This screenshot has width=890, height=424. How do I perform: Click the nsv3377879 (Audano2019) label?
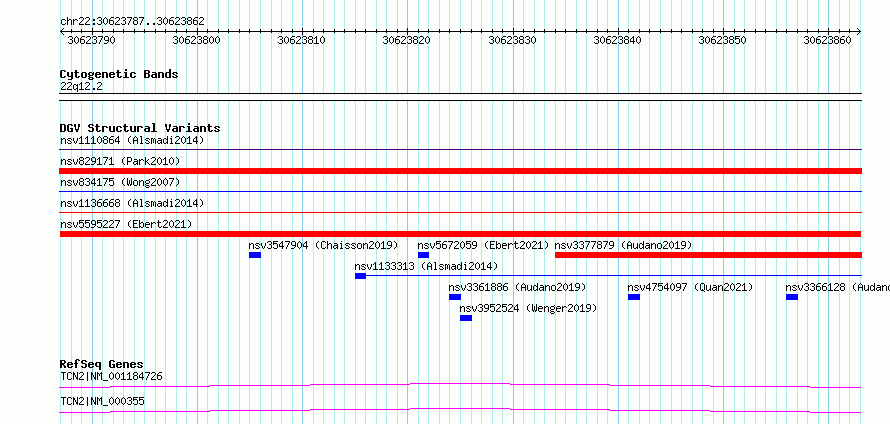click(623, 245)
